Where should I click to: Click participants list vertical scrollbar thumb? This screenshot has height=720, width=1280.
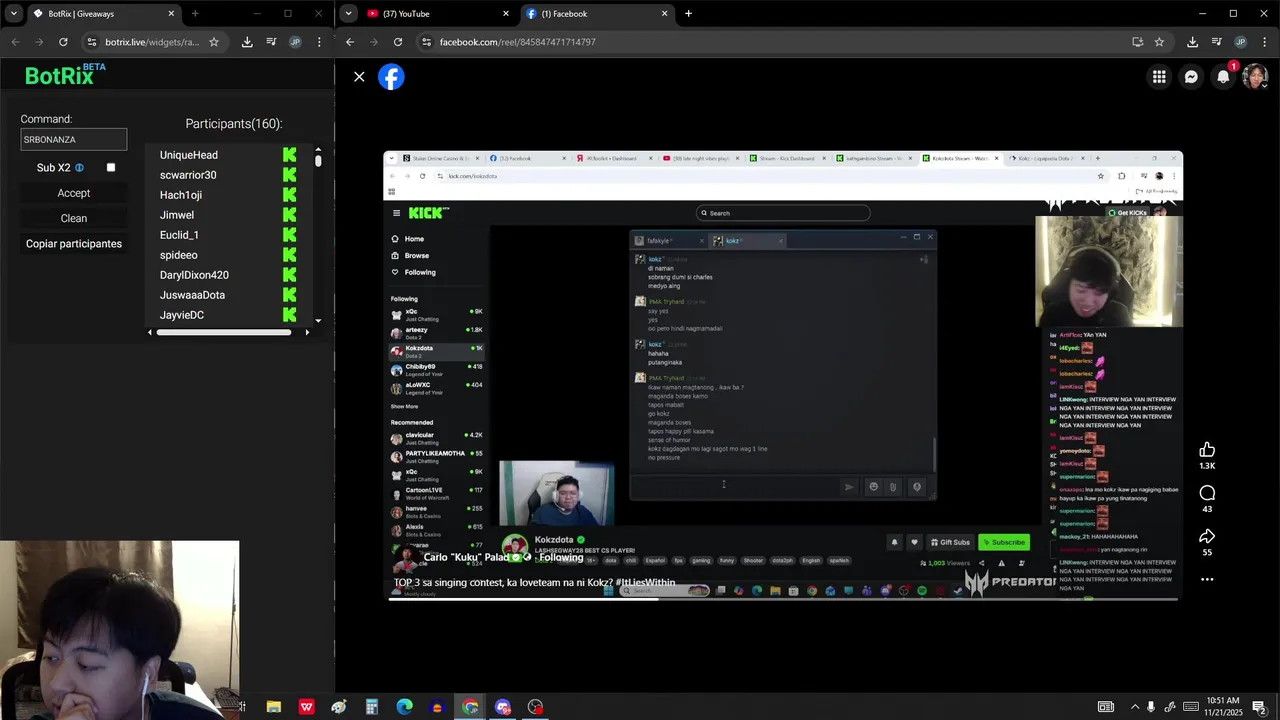coord(318,160)
